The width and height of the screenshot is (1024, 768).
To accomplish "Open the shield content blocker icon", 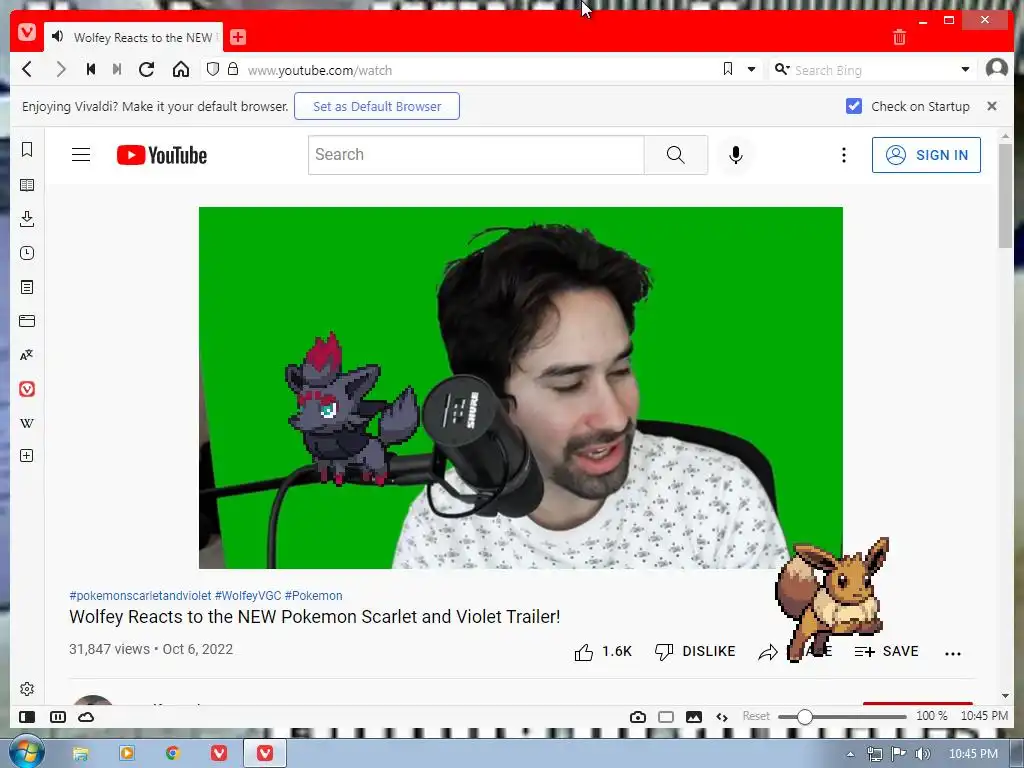I will pyautogui.click(x=212, y=69).
